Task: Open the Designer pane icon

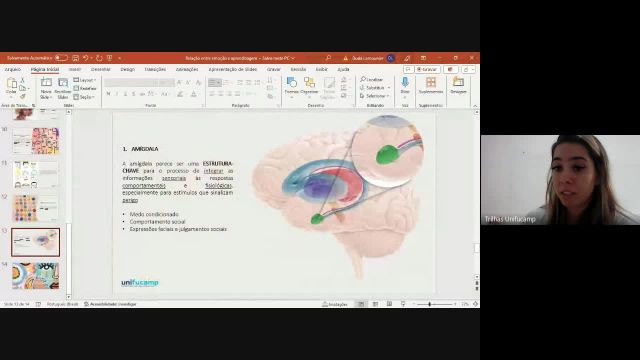Action: coord(458,83)
